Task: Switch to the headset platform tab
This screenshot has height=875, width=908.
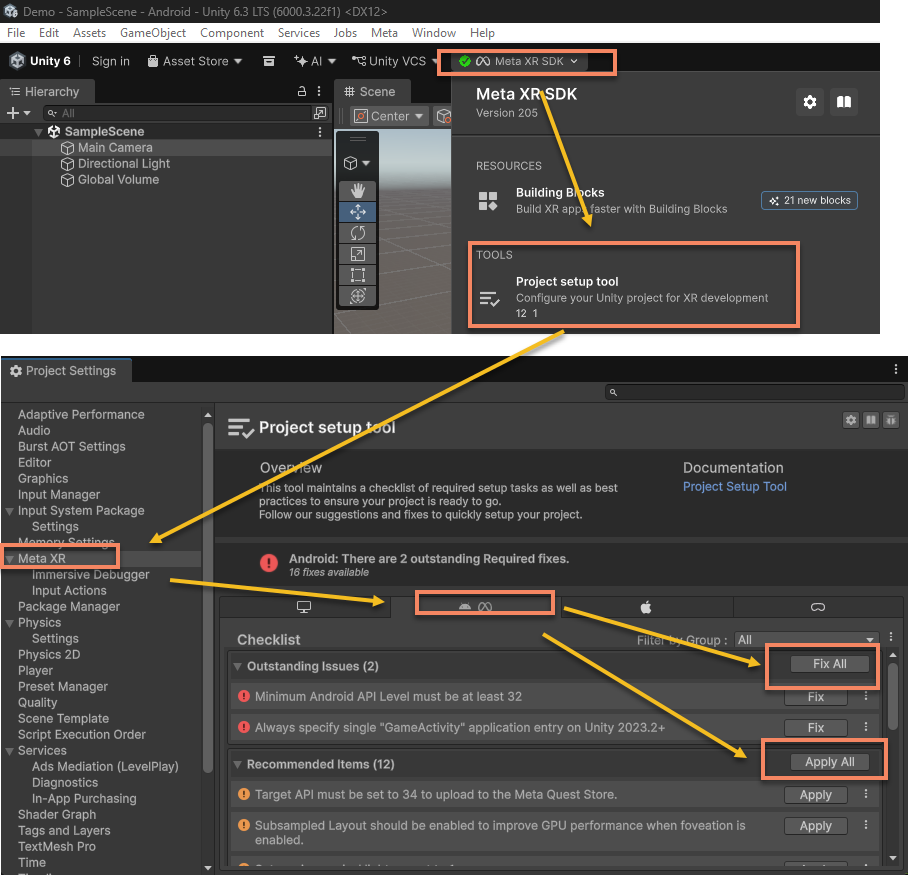Action: [x=818, y=607]
